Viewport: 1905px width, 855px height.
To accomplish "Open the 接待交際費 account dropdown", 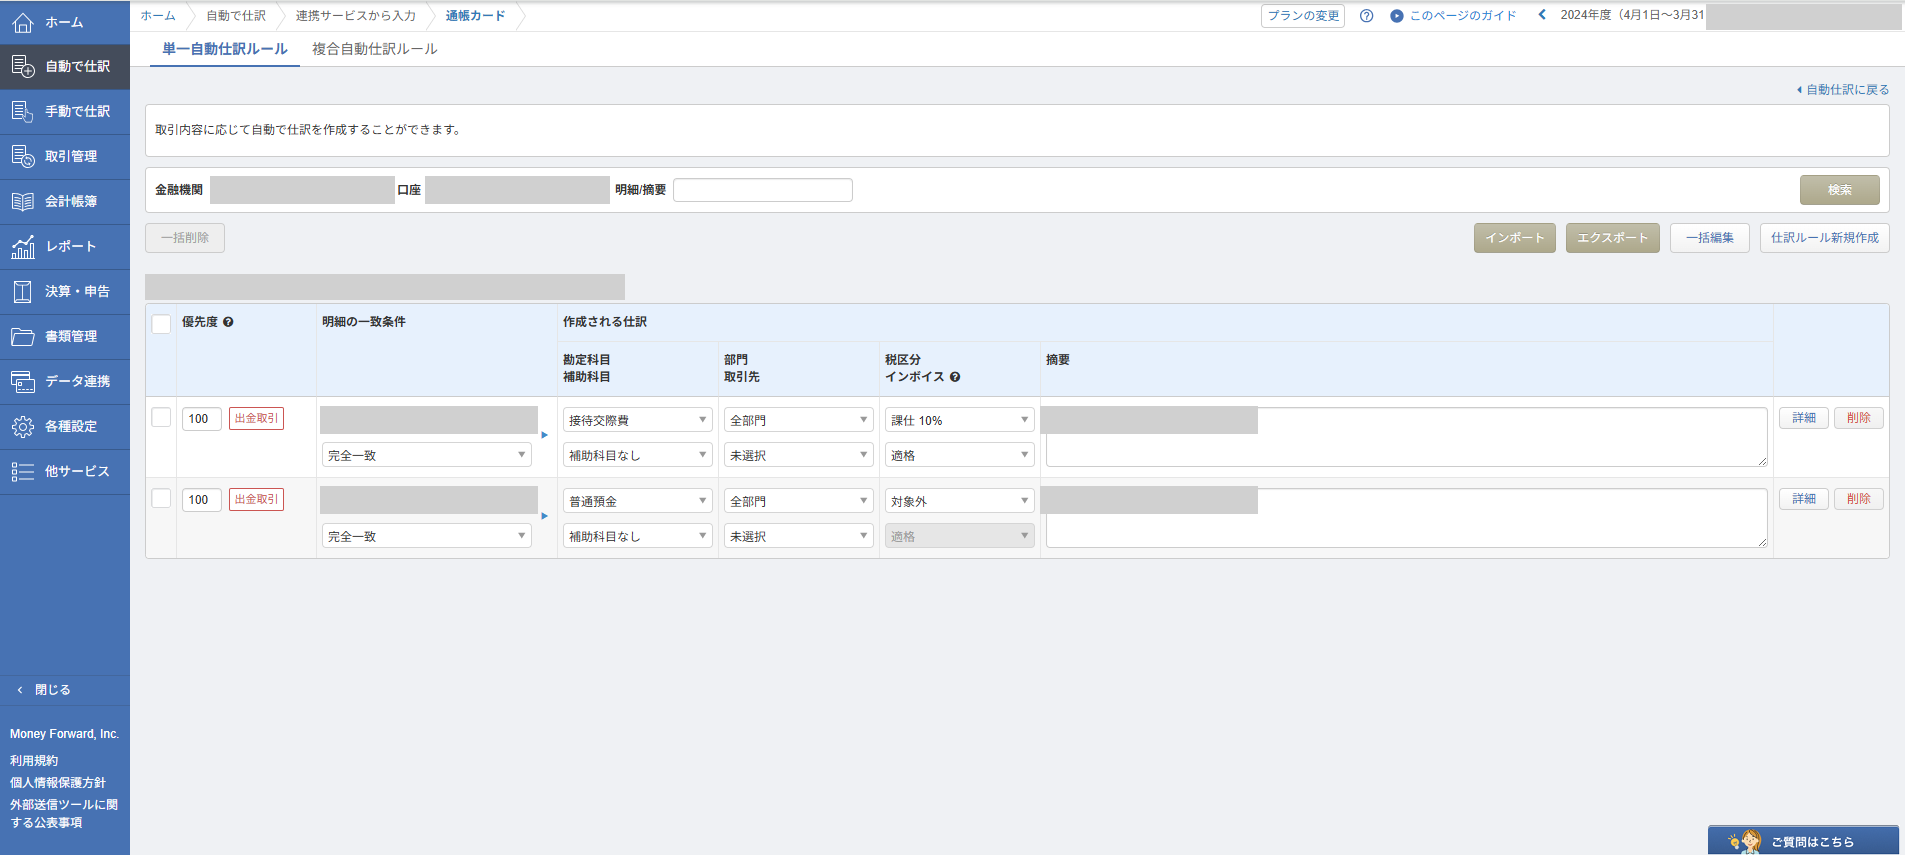I will coord(638,420).
